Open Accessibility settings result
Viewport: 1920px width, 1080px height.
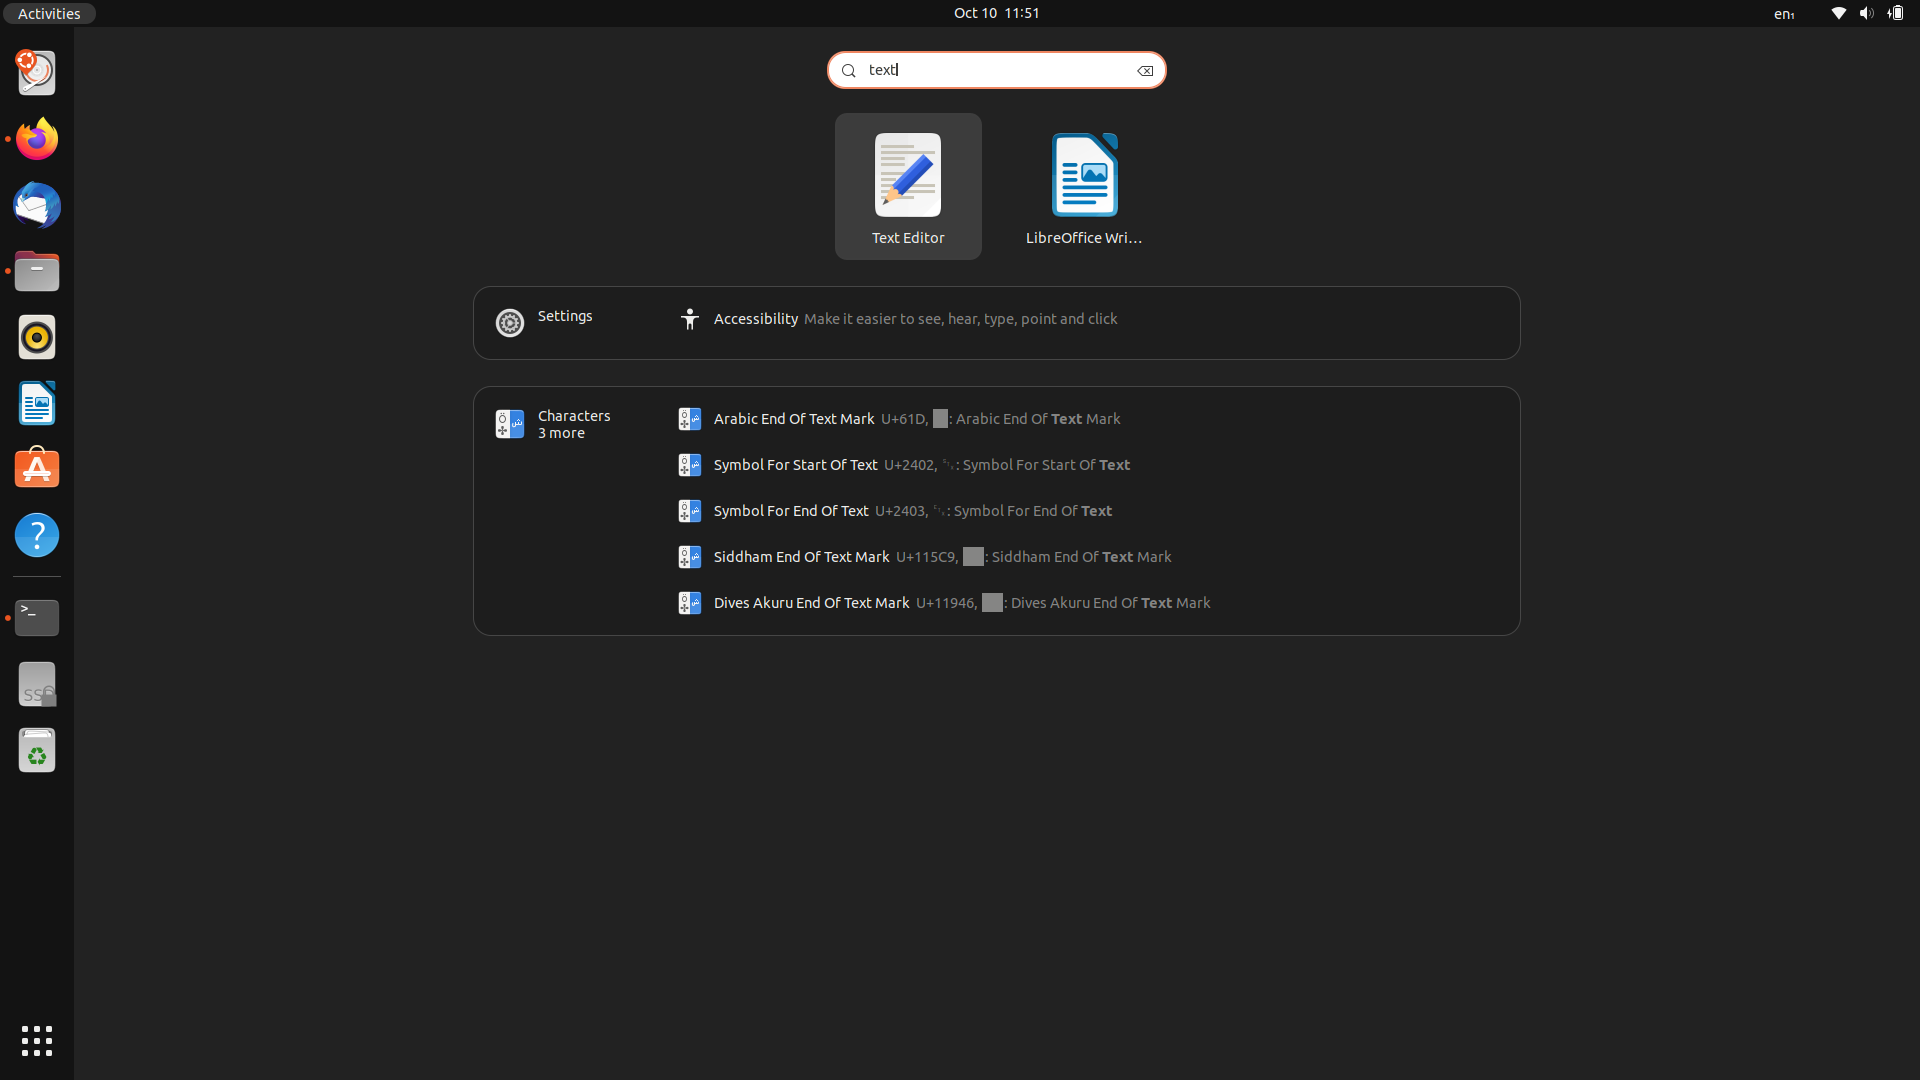(x=755, y=319)
